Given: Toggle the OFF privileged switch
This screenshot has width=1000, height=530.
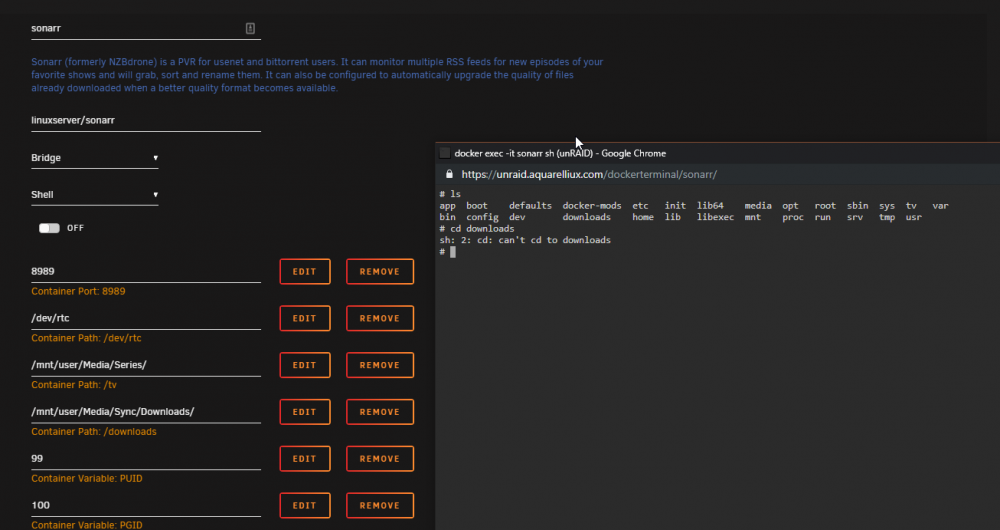Looking at the screenshot, I should point(49,228).
